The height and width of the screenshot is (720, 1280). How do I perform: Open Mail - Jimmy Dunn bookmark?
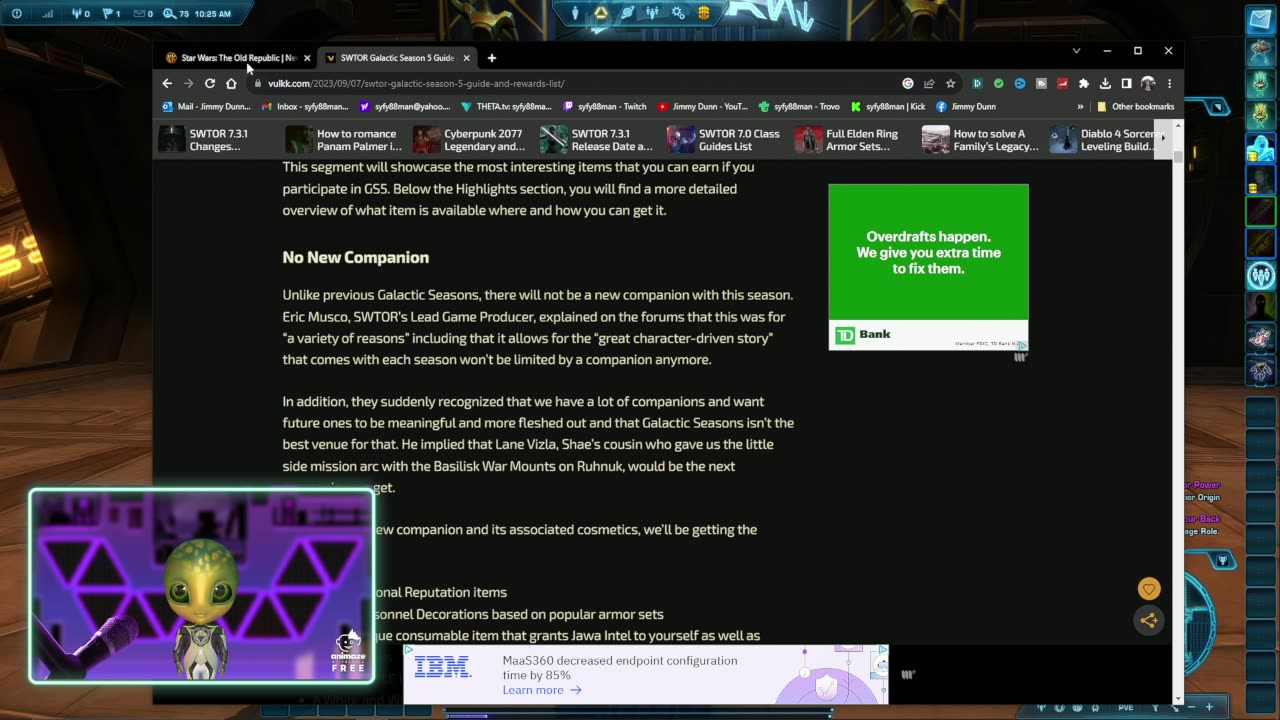(x=207, y=107)
